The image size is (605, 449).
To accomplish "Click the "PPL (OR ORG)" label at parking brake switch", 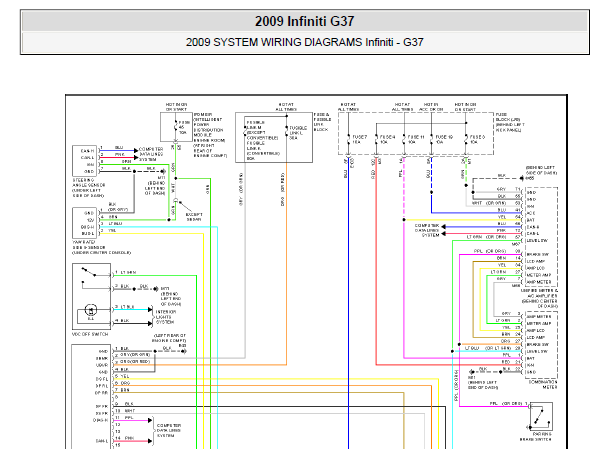I will coord(506,403).
